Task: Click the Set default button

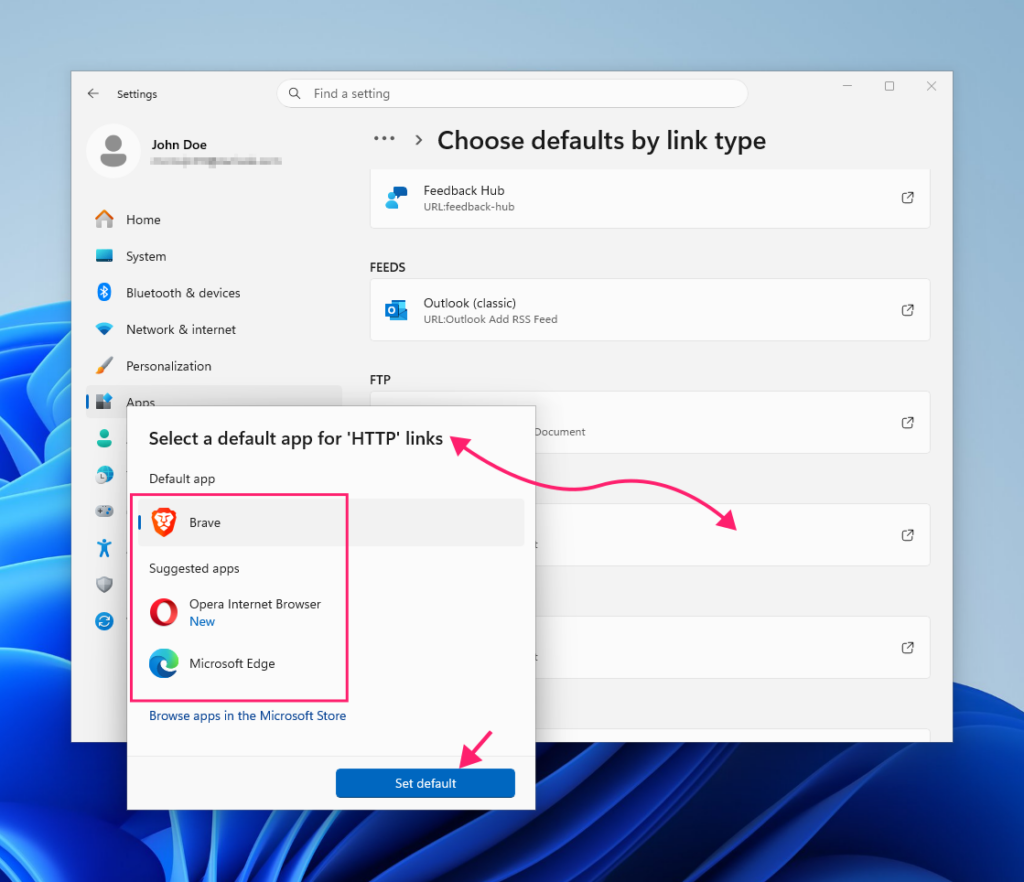Action: [x=425, y=783]
